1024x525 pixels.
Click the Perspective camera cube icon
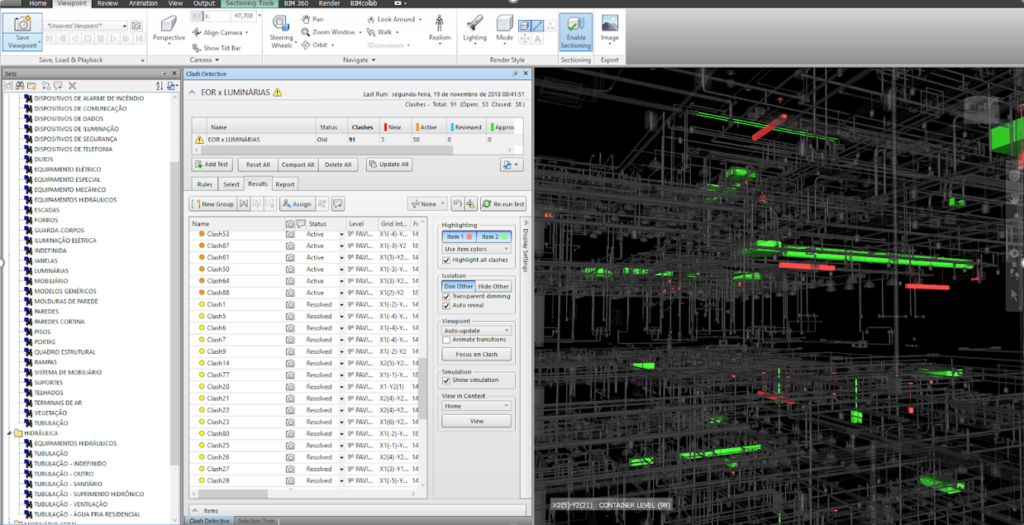coord(168,24)
